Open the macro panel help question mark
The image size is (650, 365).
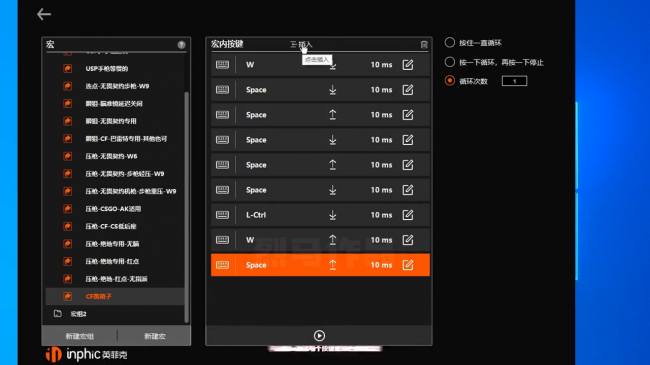pyautogui.click(x=182, y=45)
